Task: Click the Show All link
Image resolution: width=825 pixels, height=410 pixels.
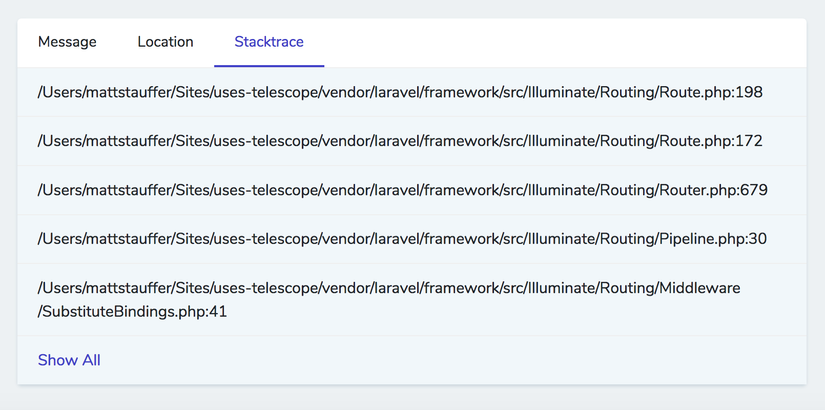Action: tap(69, 360)
